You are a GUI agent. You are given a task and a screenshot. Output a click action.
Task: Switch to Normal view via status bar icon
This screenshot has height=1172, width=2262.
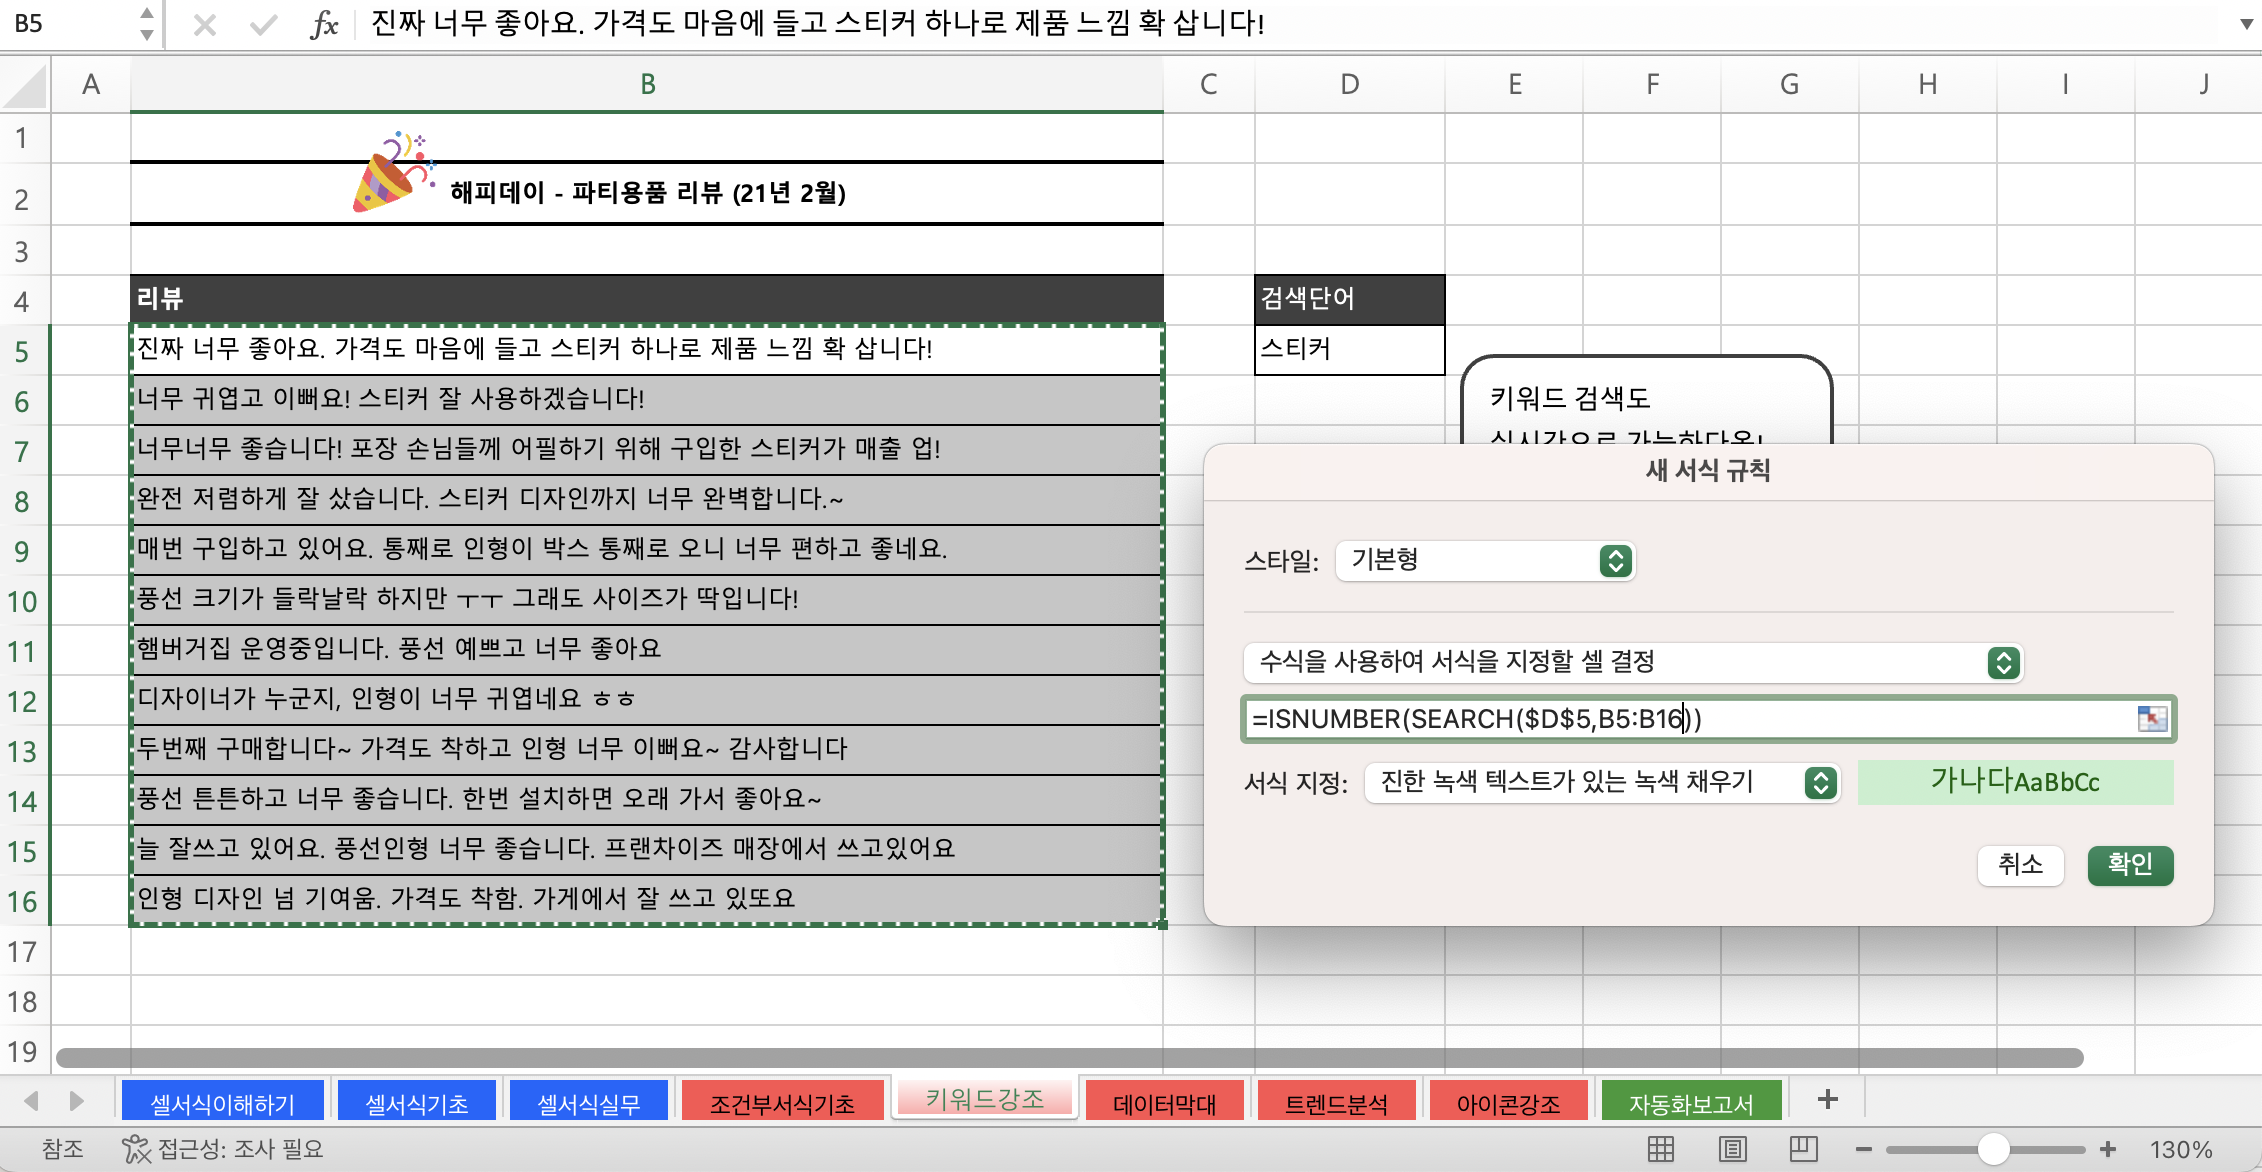coord(1659,1149)
